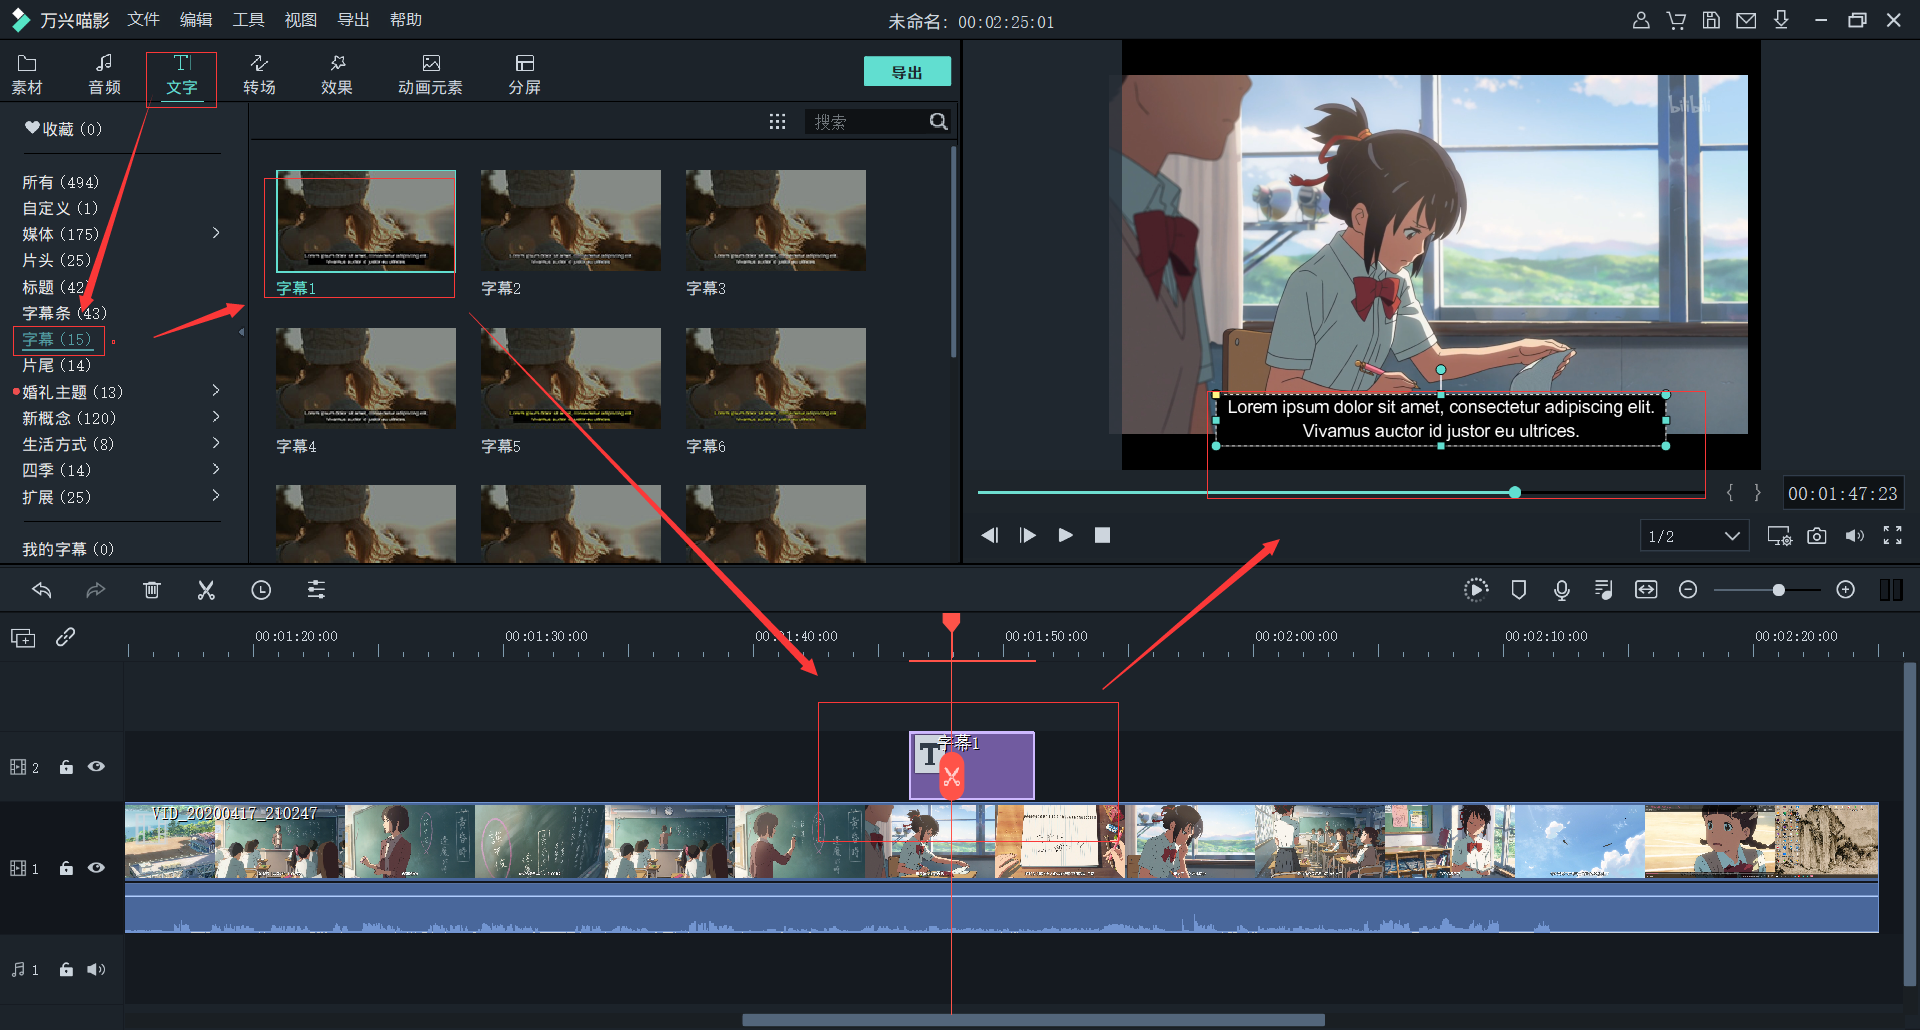
Task: Delete the selected clip with trash icon
Action: click(152, 590)
